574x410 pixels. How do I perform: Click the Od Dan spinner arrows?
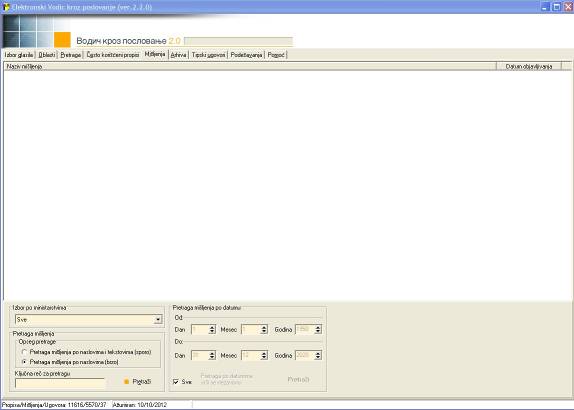point(212,329)
